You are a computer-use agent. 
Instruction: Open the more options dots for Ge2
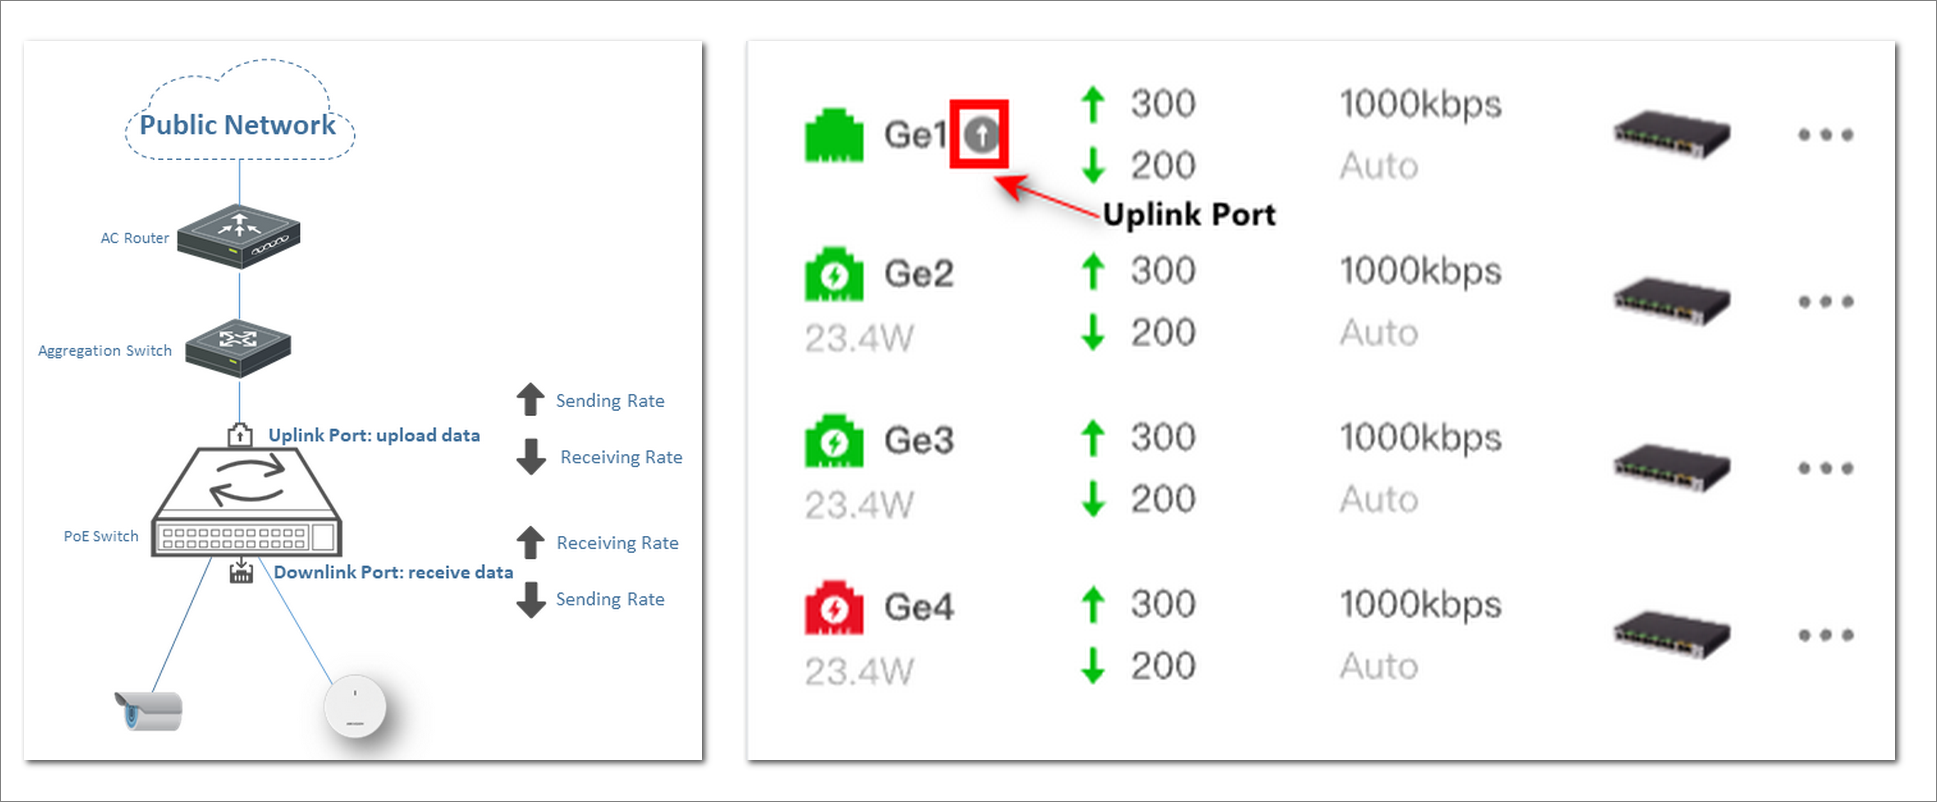click(x=1825, y=301)
